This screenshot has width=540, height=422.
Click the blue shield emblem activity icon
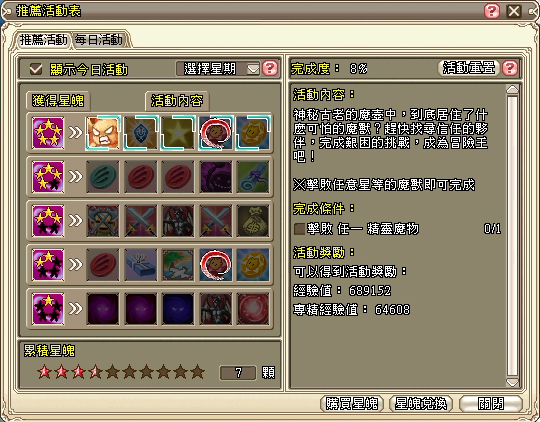[141, 133]
